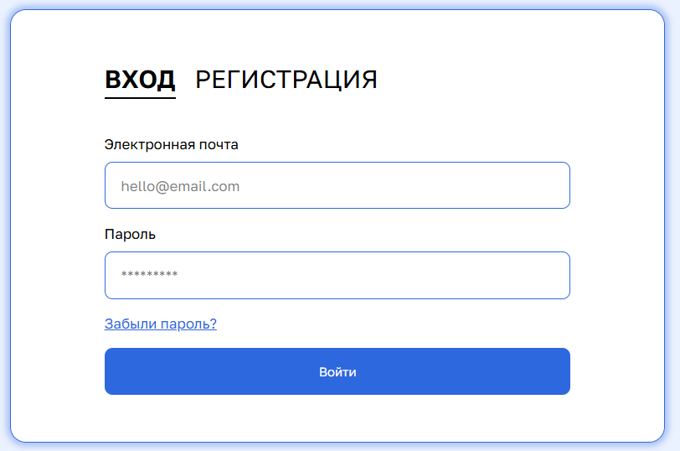Submit the login form with Войти
The height and width of the screenshot is (451, 680).
click(337, 372)
